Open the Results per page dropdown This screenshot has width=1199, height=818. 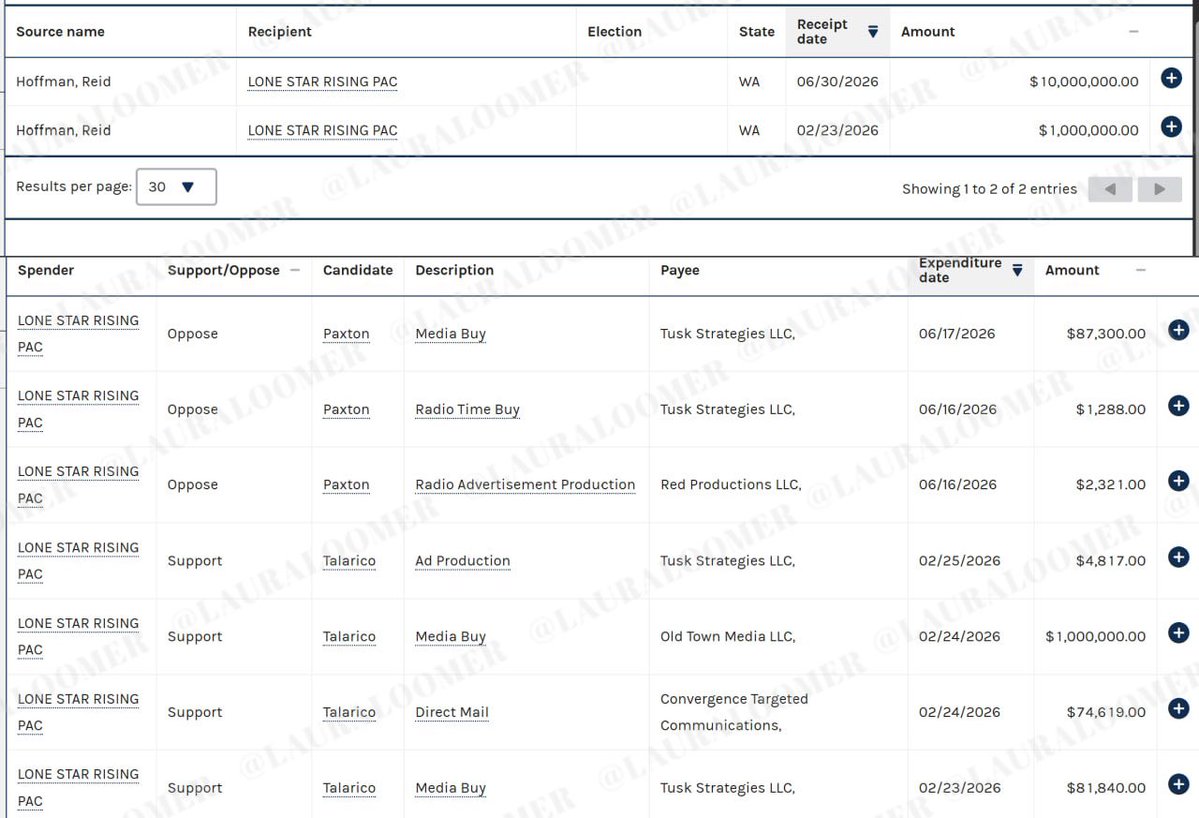(x=176, y=187)
